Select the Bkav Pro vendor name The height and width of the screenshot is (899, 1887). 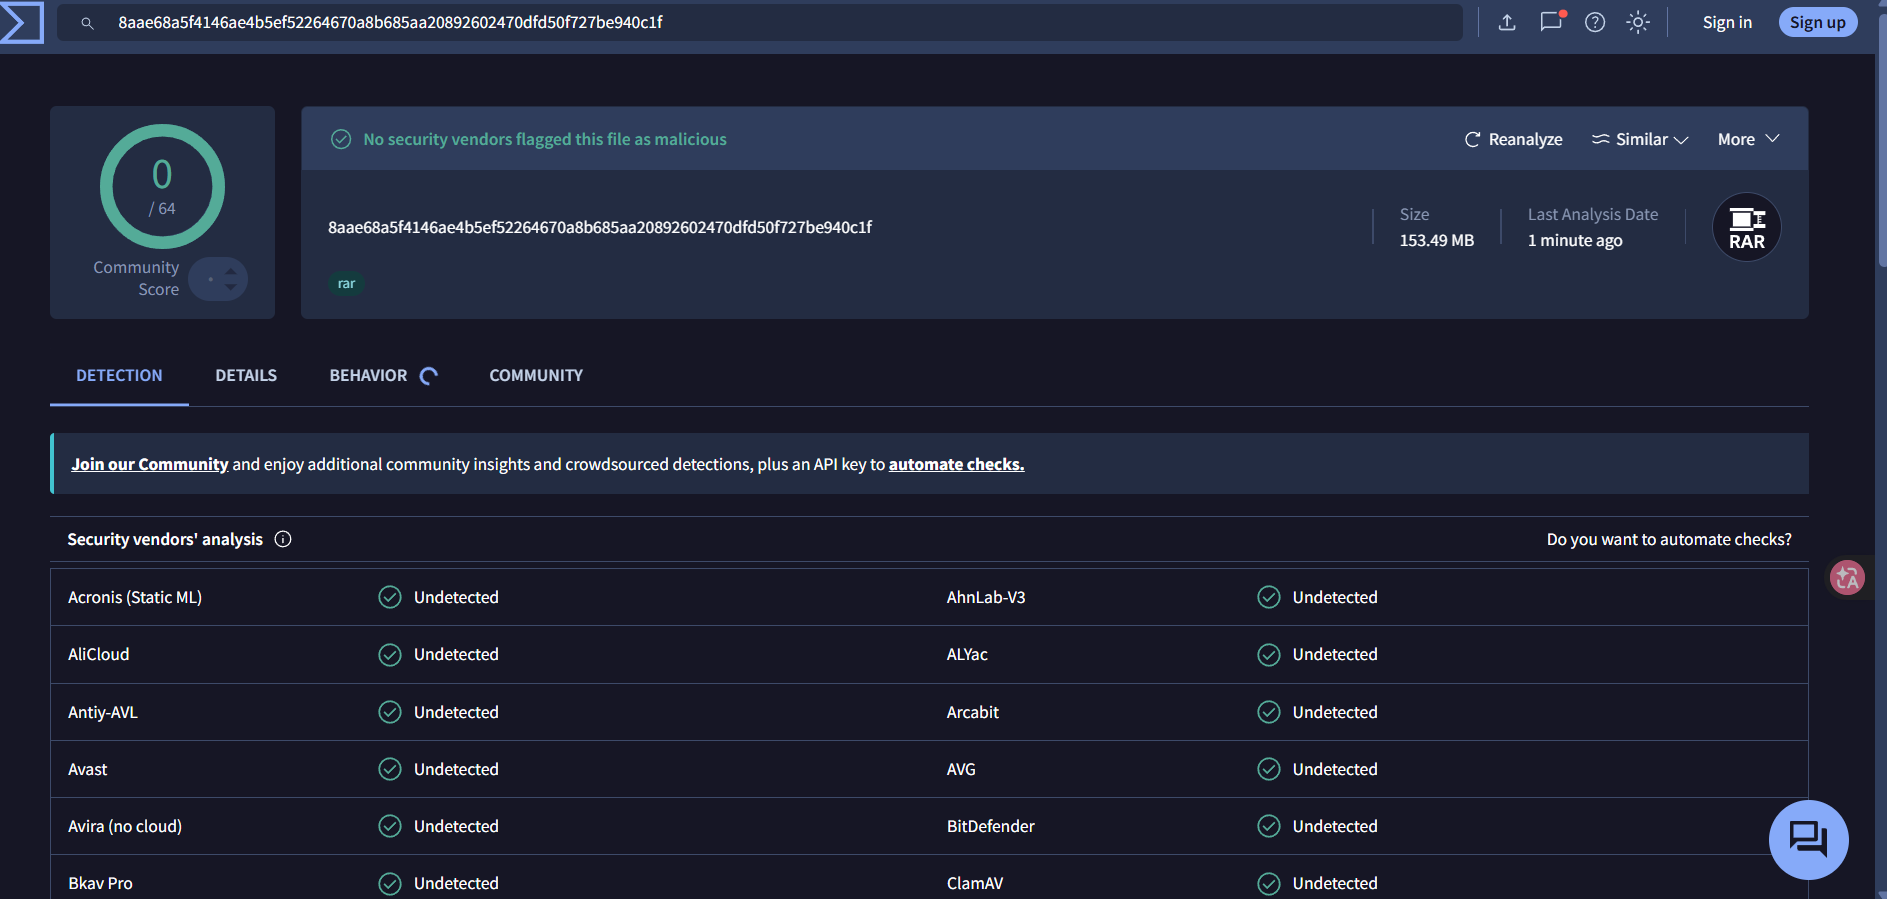100,883
